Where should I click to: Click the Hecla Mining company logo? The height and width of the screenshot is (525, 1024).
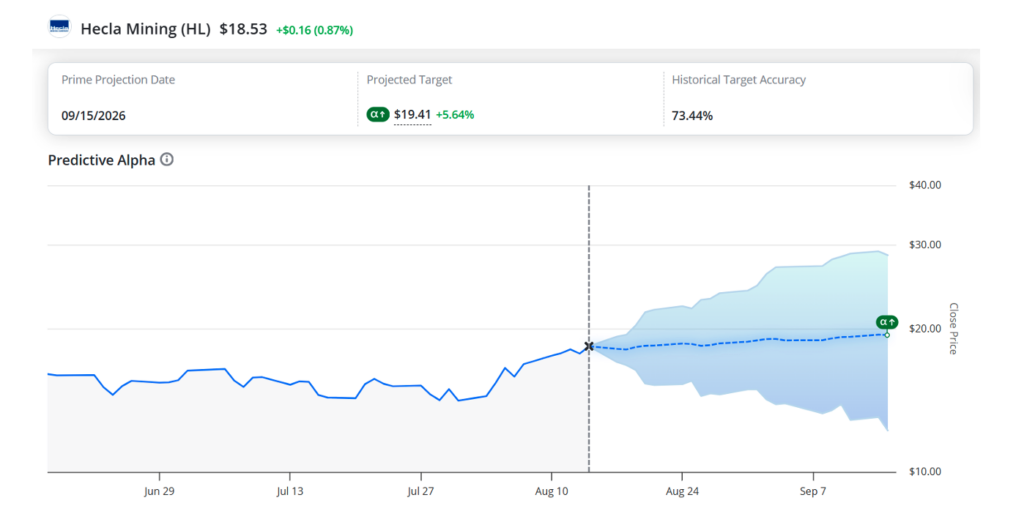(59, 27)
